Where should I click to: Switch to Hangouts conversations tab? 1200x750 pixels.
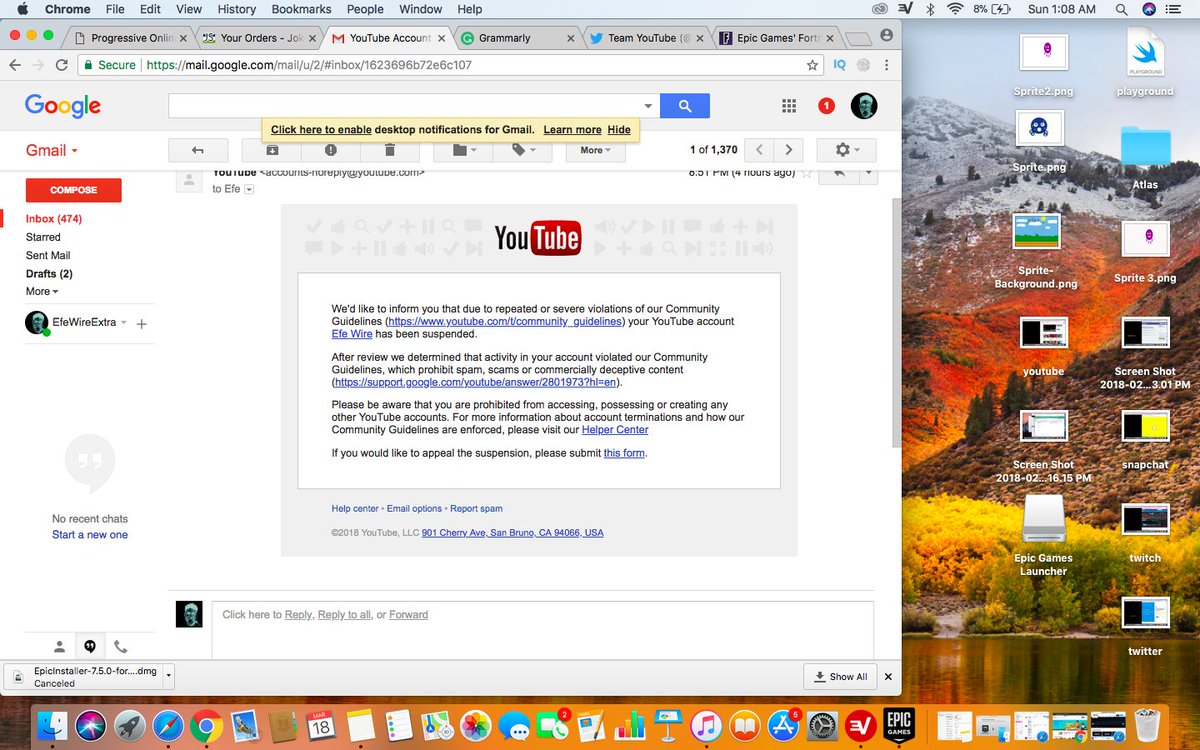pos(90,647)
